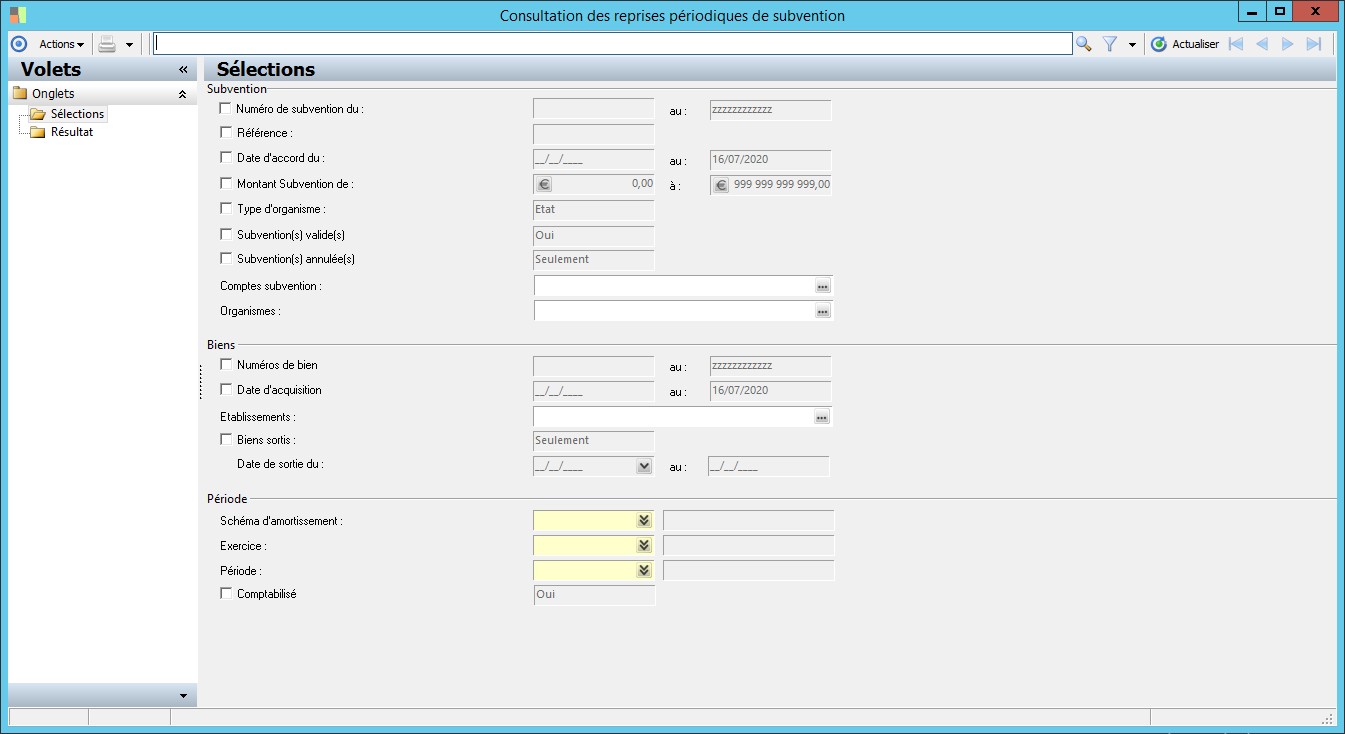1345x734 pixels.
Task: Tick the Type d'organisme checkbox
Action: click(226, 208)
